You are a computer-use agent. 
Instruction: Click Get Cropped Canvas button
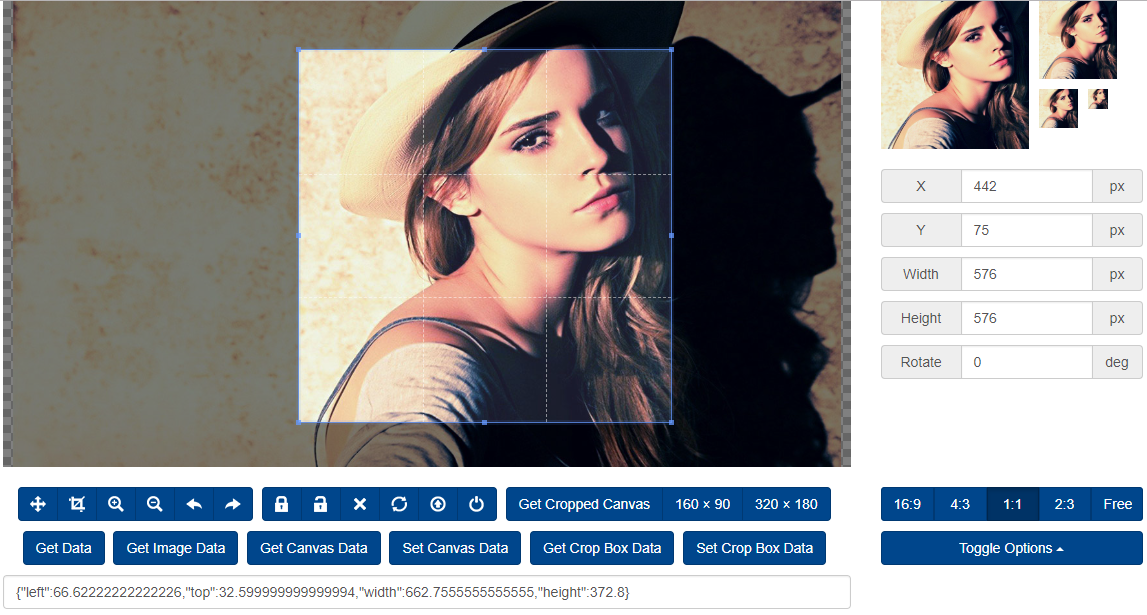click(x=584, y=504)
